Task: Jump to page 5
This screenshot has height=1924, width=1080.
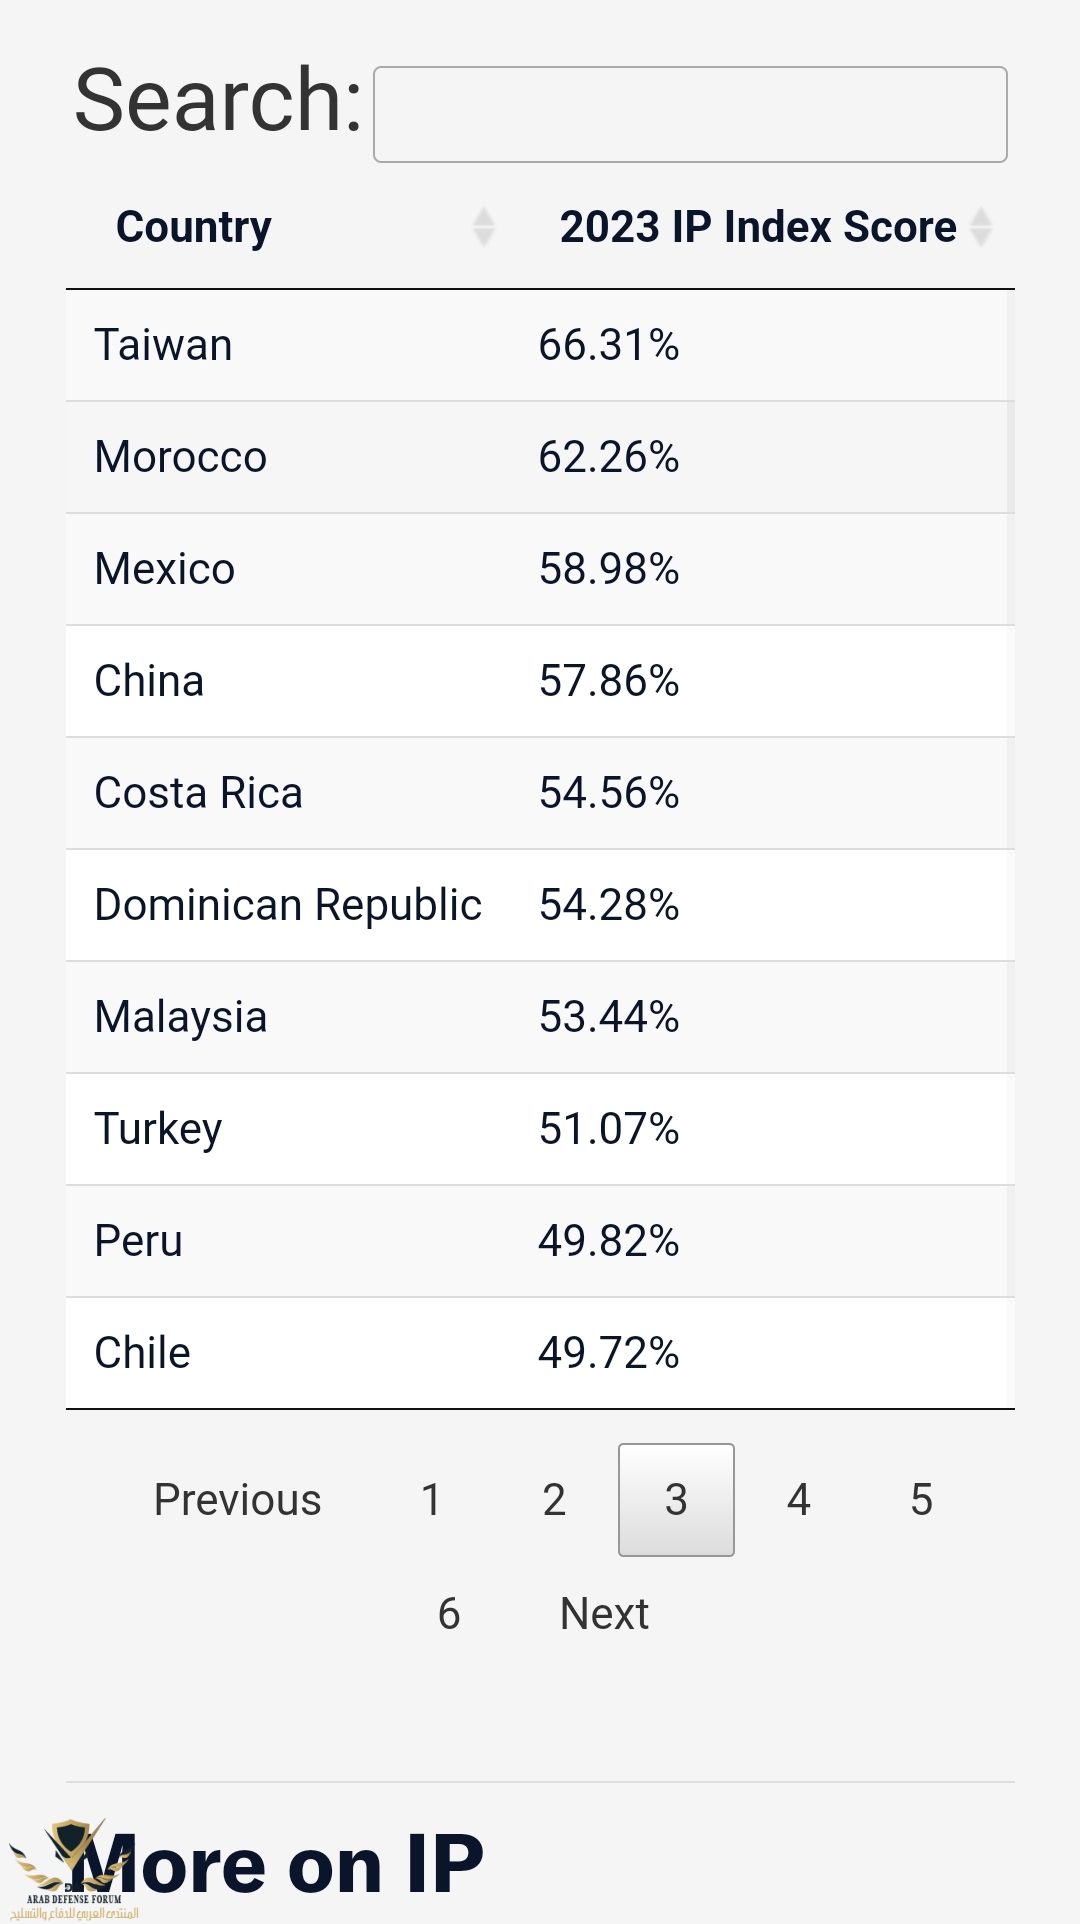Action: point(921,1500)
